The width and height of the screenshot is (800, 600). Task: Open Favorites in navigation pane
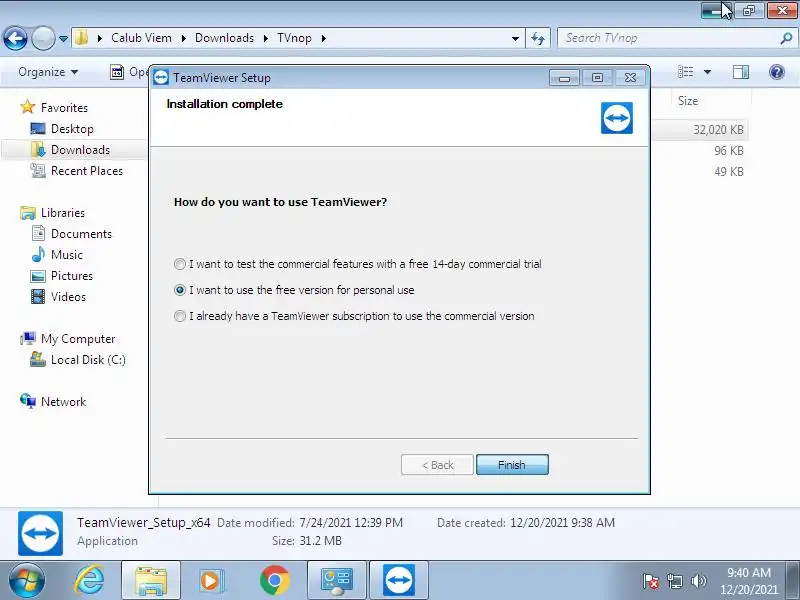coord(64,108)
